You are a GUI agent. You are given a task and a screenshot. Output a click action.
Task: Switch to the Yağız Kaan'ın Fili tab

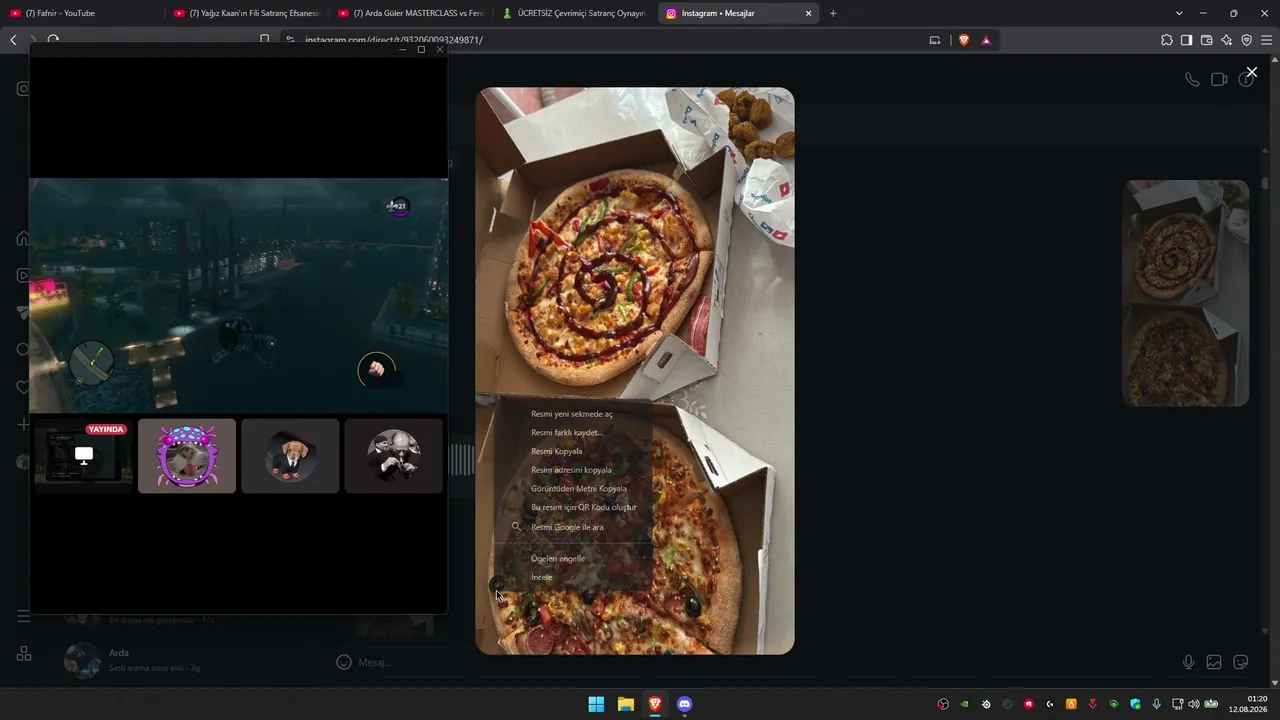[245, 13]
